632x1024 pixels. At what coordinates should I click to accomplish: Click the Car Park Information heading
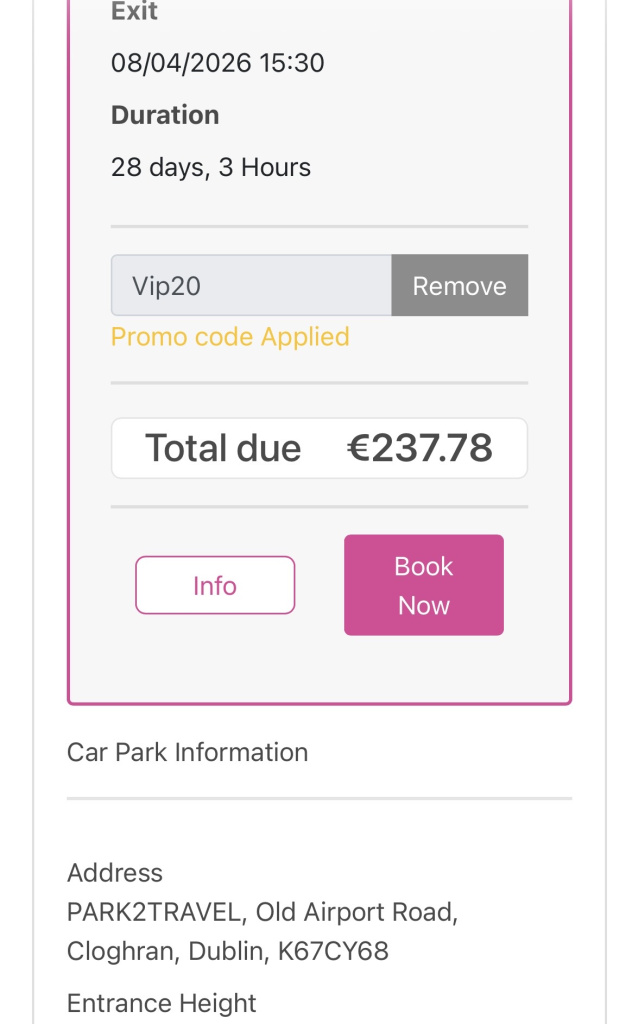pos(187,752)
